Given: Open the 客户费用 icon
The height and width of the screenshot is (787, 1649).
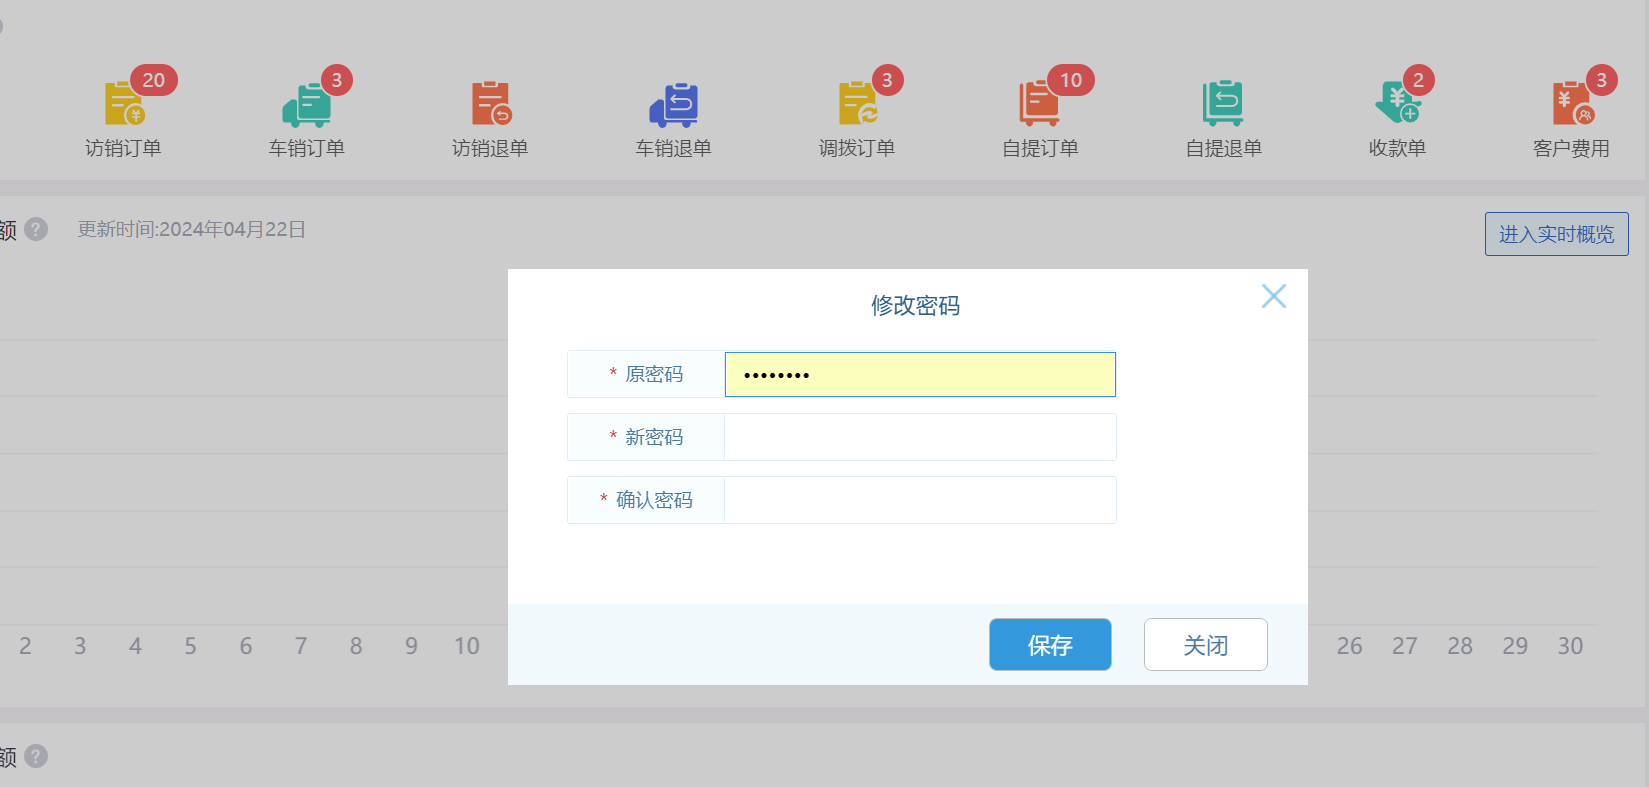Looking at the screenshot, I should (x=1571, y=105).
